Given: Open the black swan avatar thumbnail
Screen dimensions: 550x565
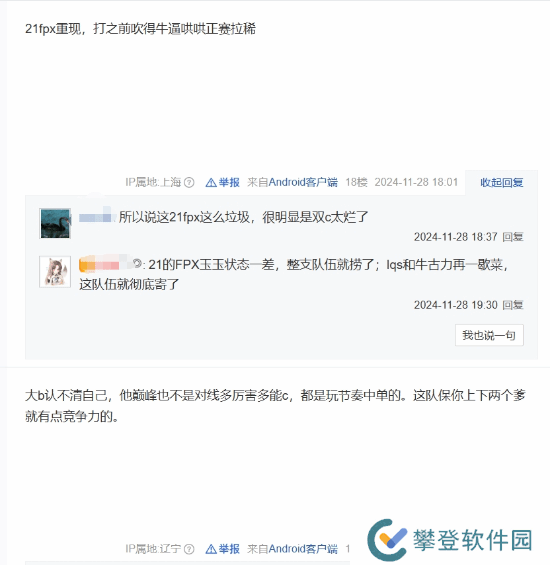Looking at the screenshot, I should pos(55,223).
